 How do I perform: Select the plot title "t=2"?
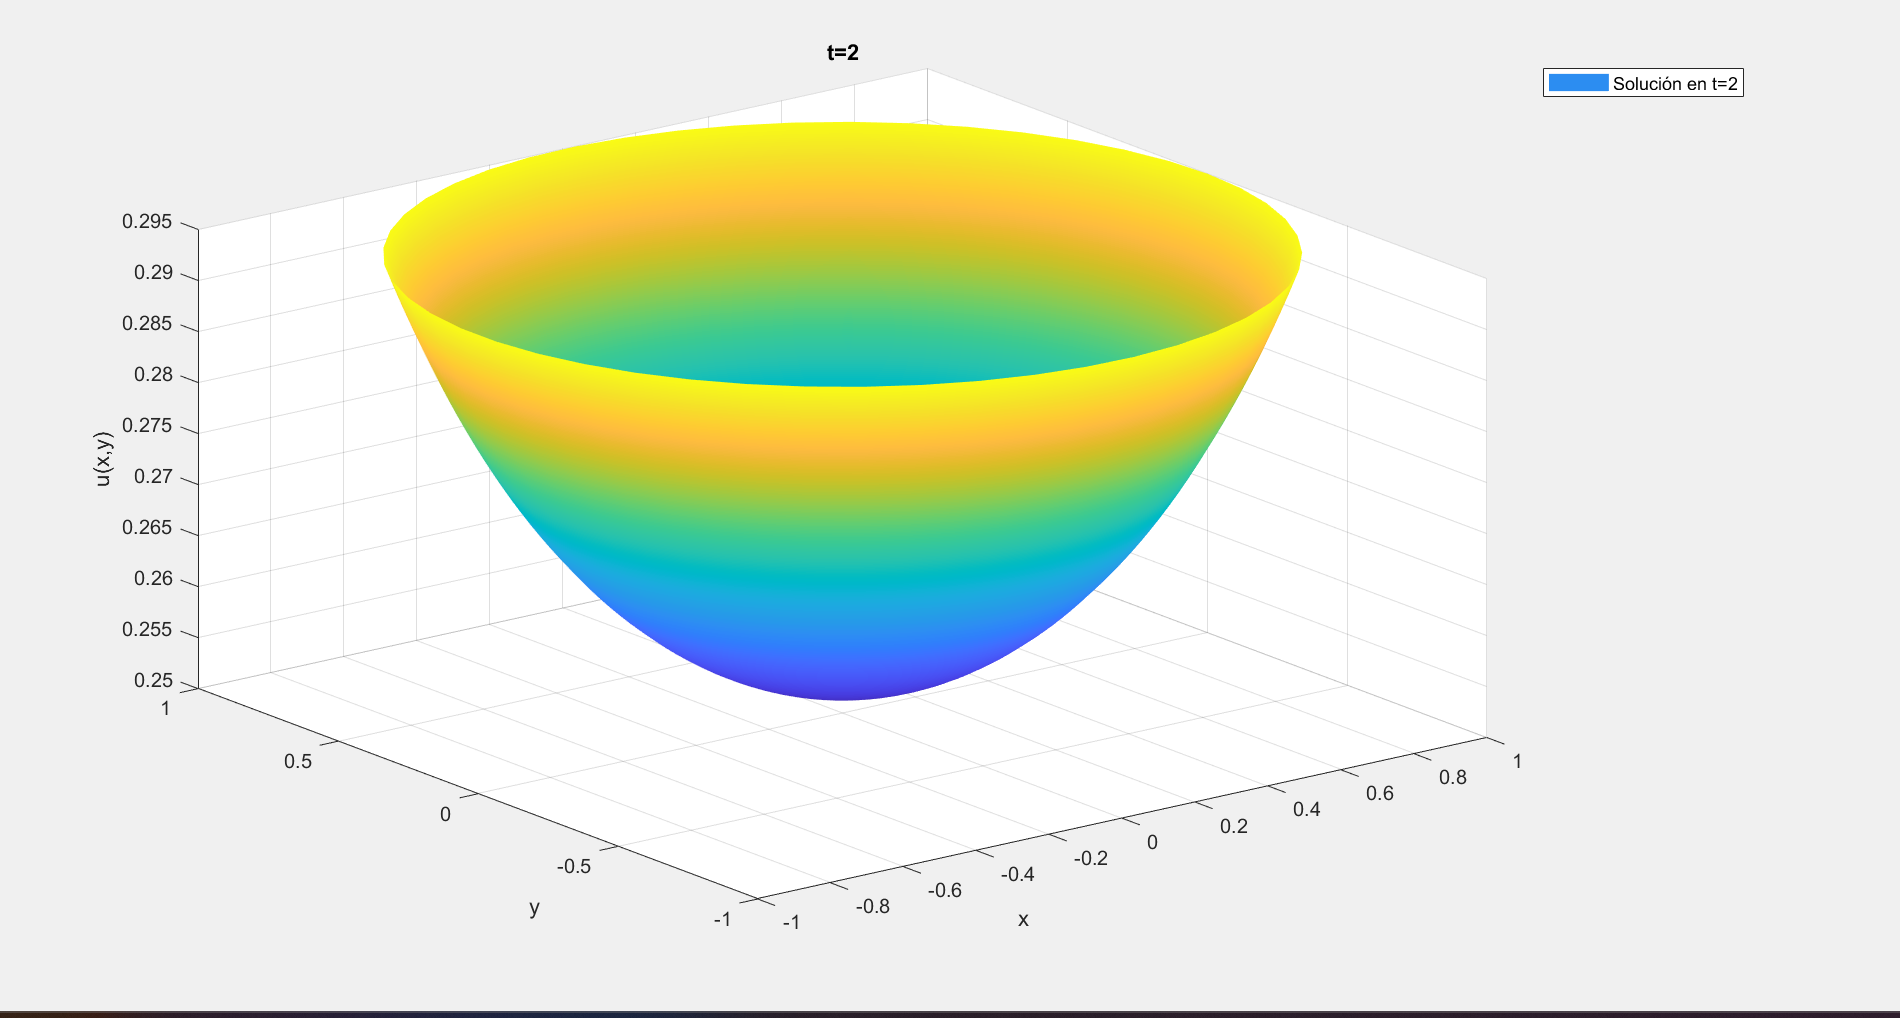(842, 53)
